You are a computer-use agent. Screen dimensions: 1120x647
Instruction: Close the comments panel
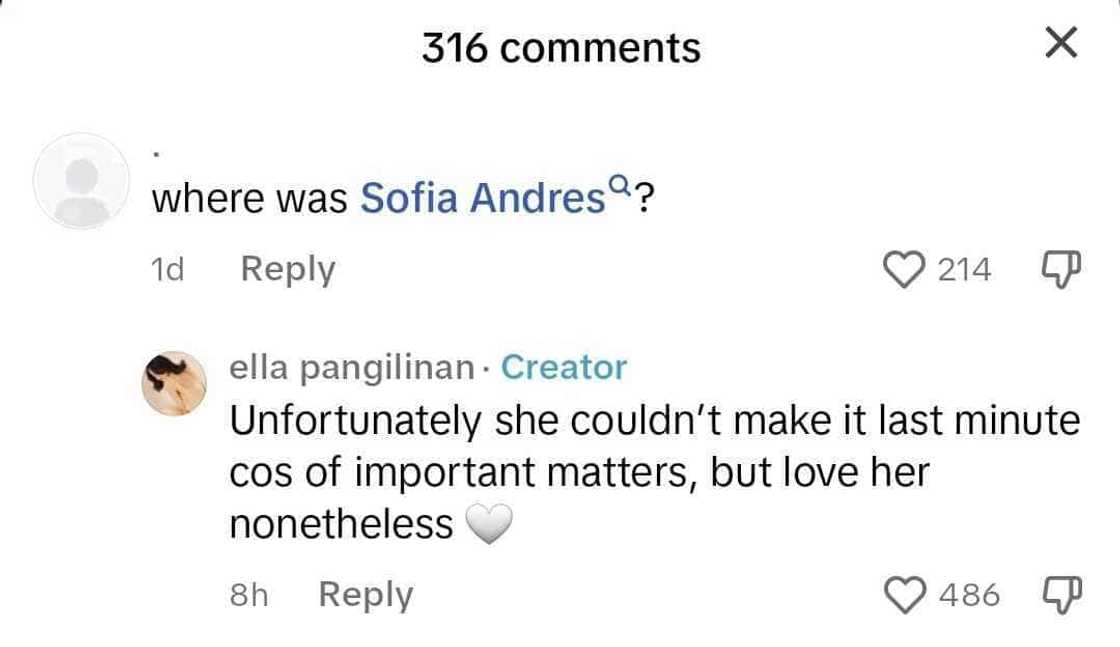[1060, 44]
